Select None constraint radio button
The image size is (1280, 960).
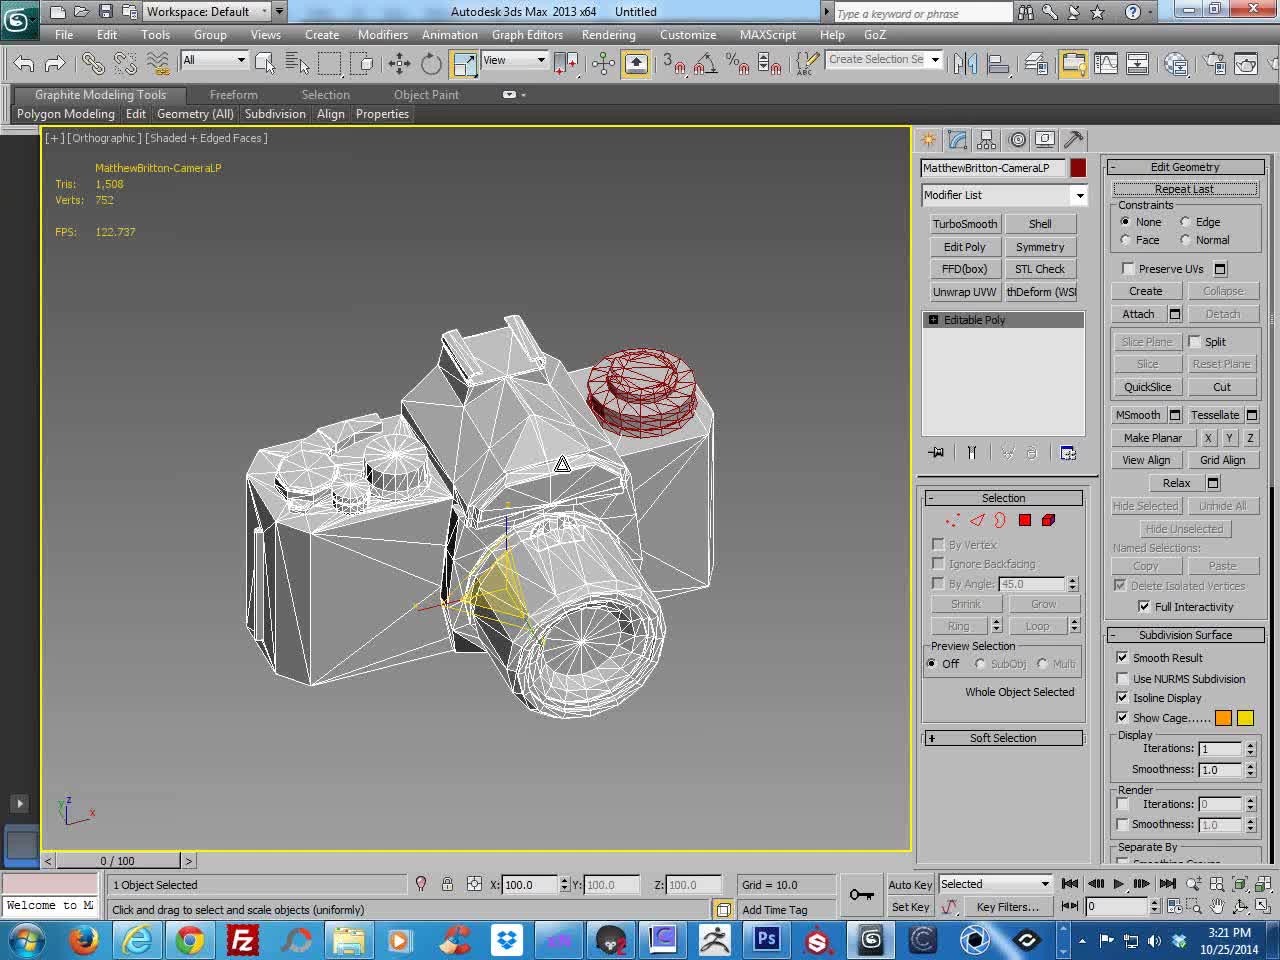pyautogui.click(x=1126, y=222)
